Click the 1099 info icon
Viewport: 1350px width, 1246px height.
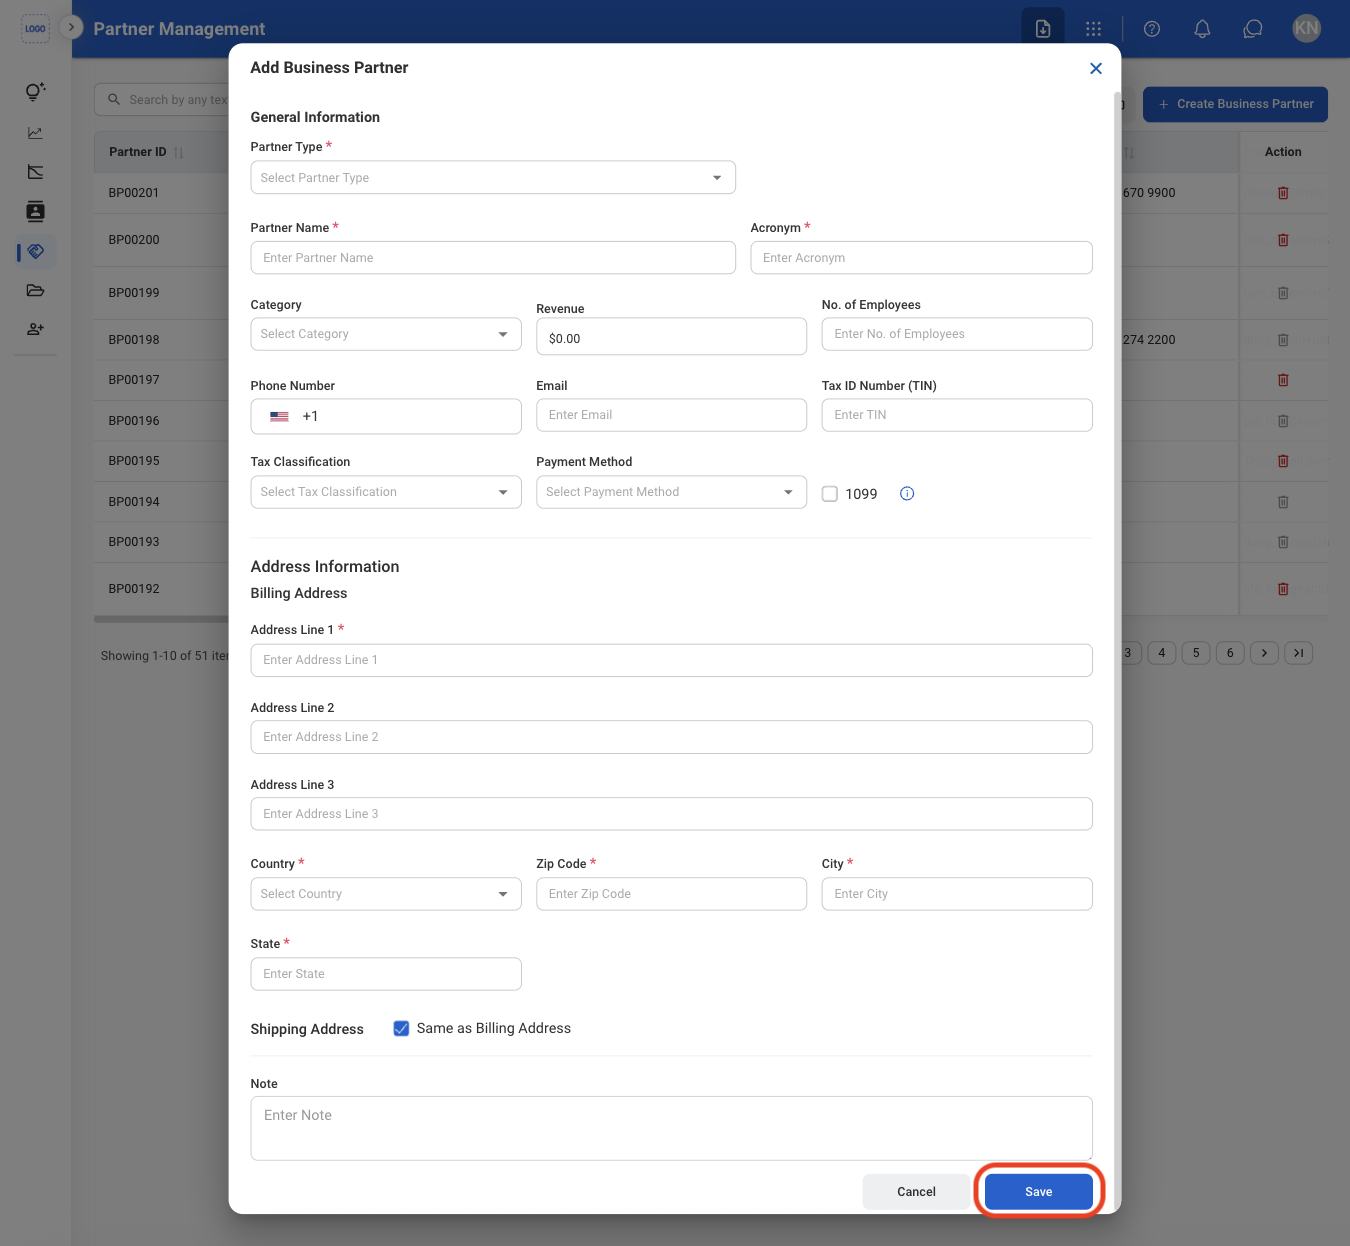[x=907, y=494]
